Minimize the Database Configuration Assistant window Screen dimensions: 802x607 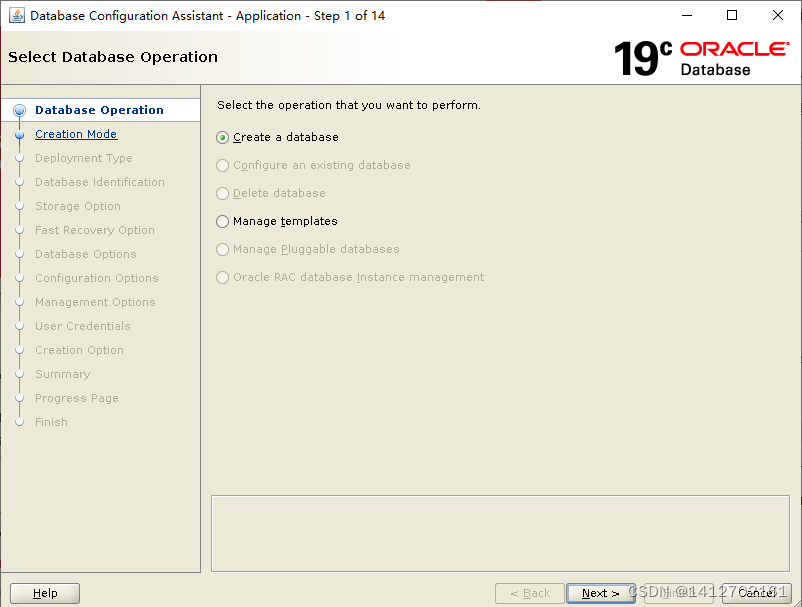[687, 15]
